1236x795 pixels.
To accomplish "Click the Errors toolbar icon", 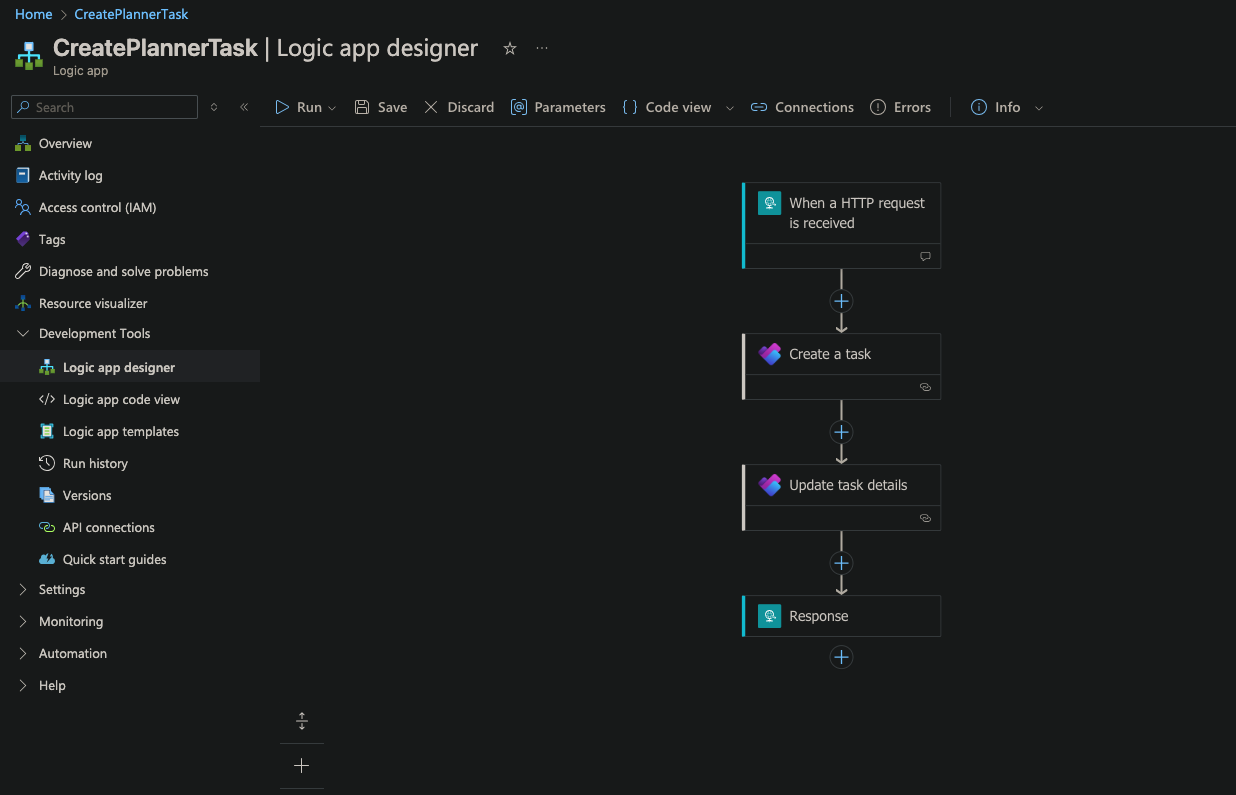I will click(x=878, y=107).
